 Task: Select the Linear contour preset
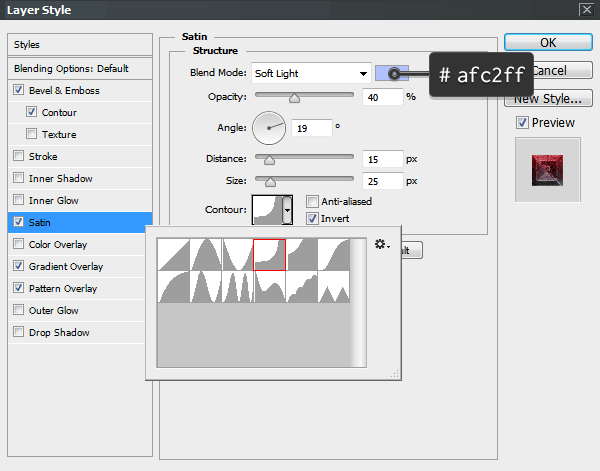click(x=173, y=254)
